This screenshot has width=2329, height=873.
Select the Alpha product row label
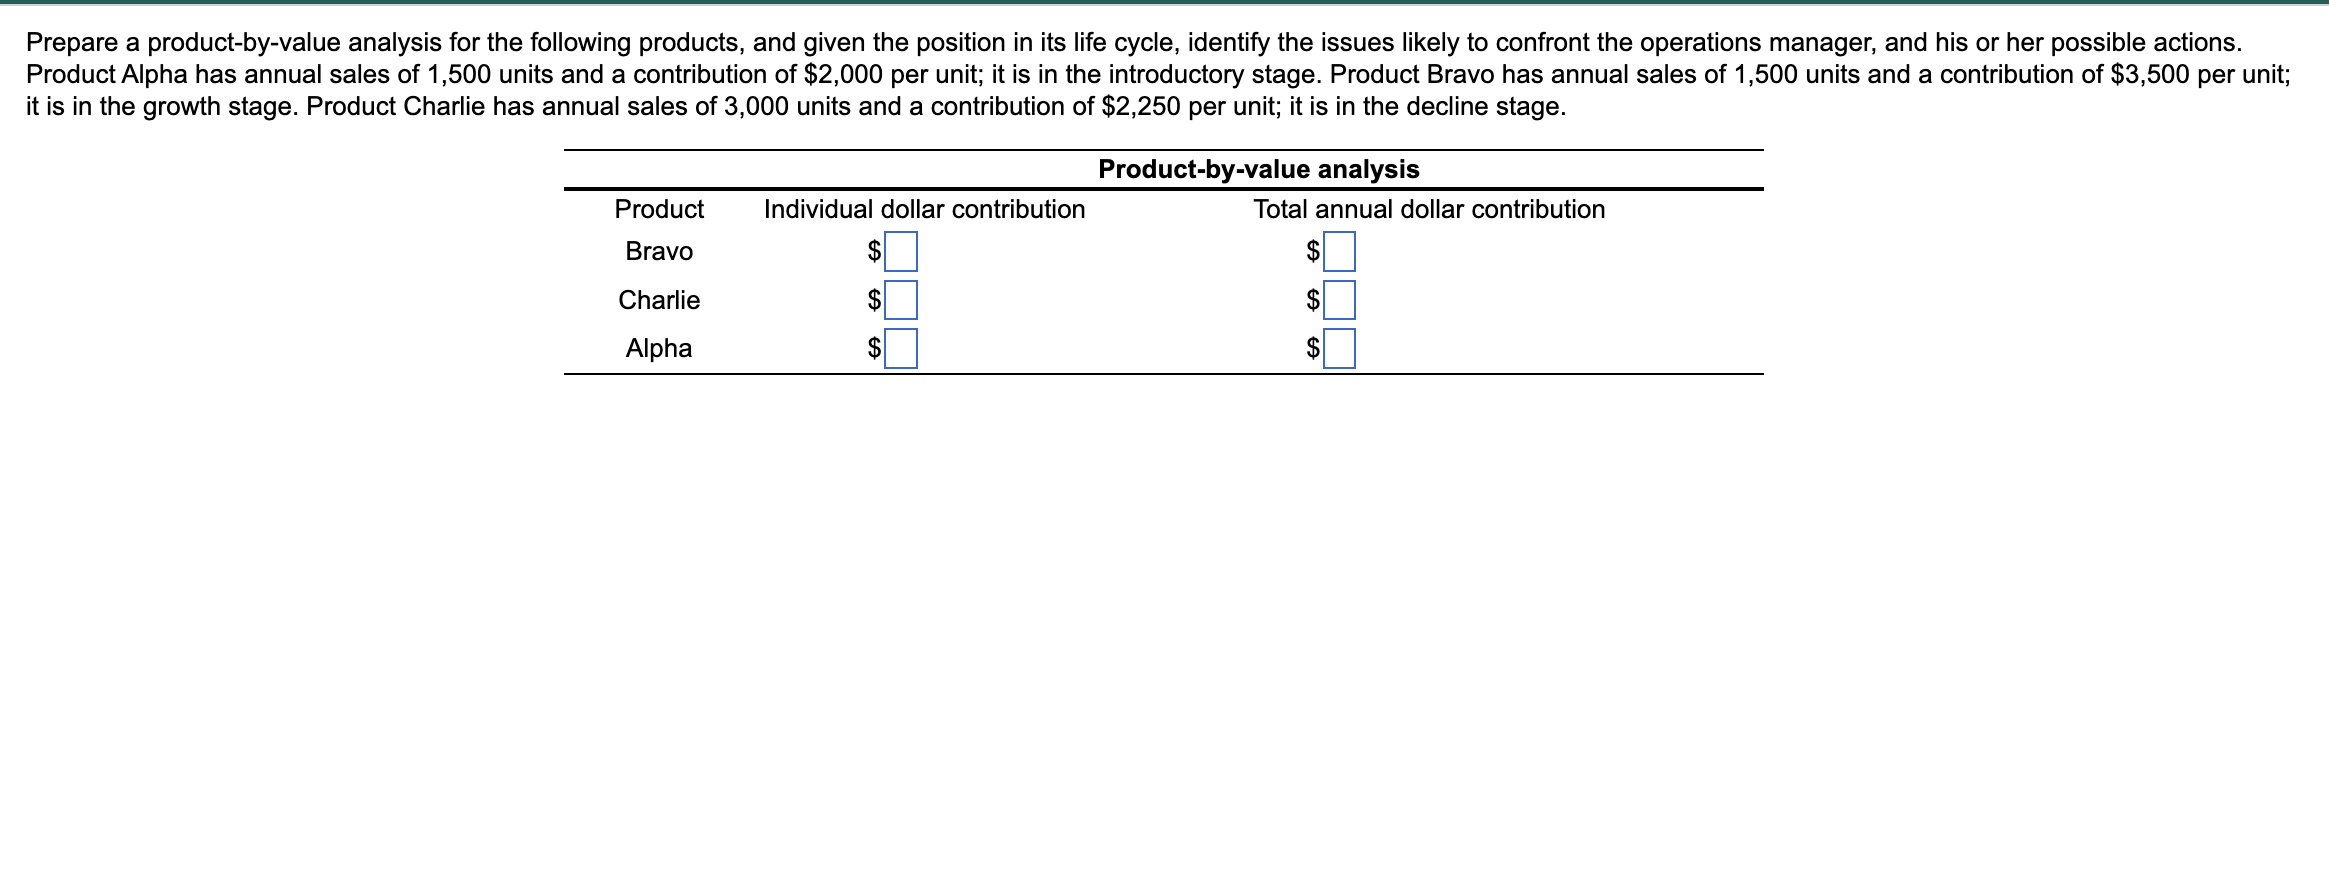tap(658, 348)
